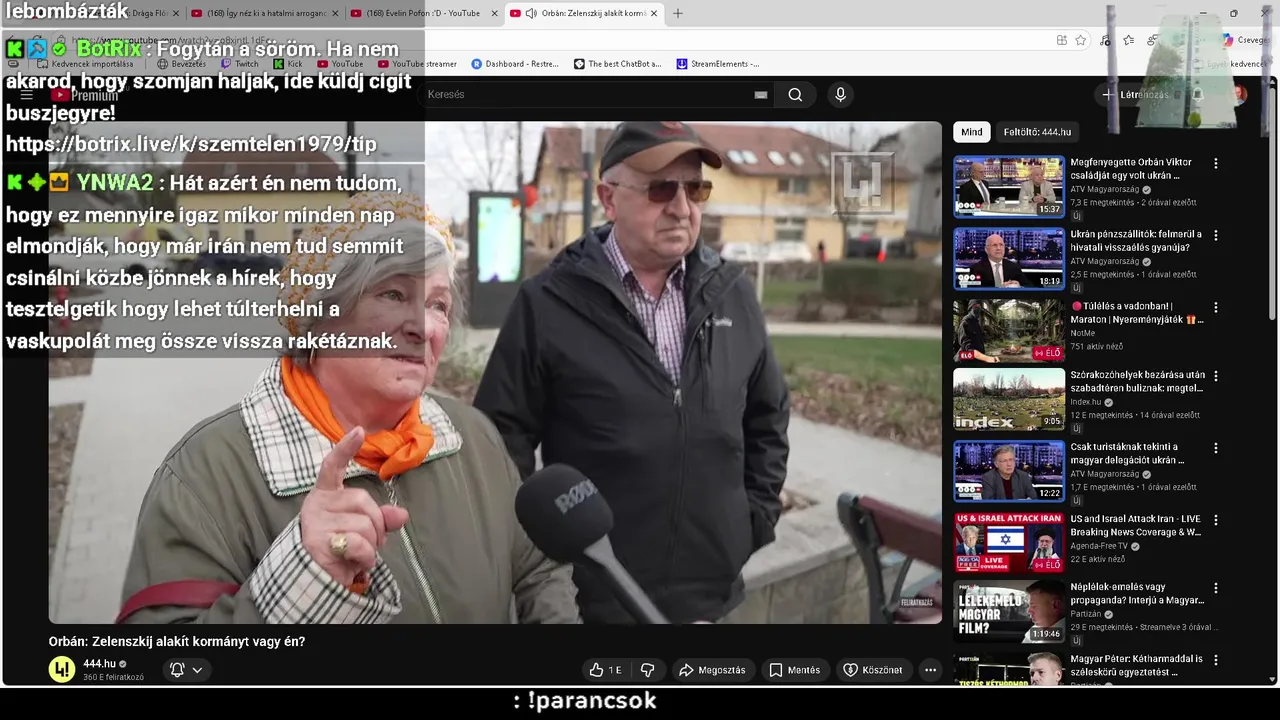Open The best ChatBot bookmark
This screenshot has height=720, width=1280.
point(617,64)
